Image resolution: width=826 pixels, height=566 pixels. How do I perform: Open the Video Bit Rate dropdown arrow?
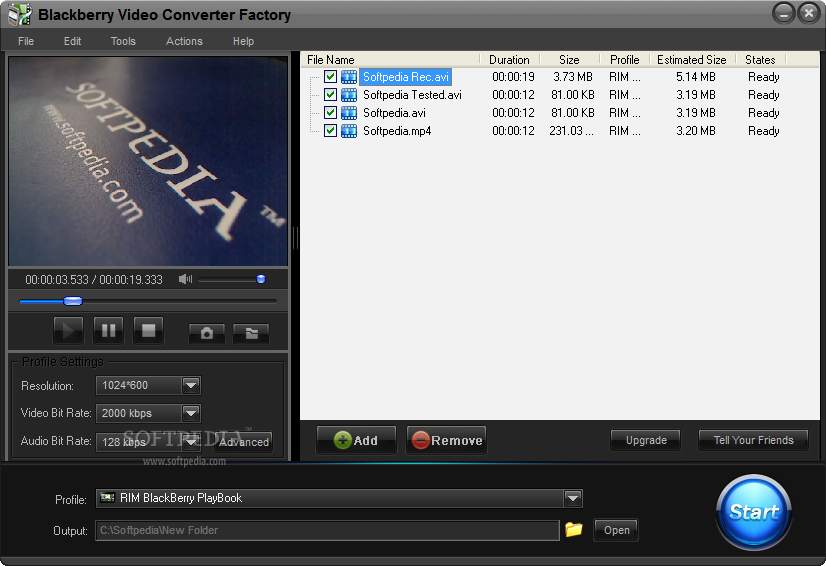tap(191, 413)
